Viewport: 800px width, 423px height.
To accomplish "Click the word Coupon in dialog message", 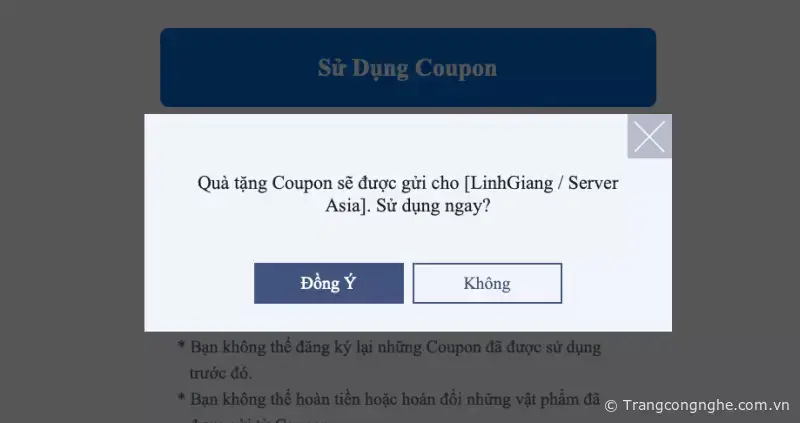I will 298,184.
